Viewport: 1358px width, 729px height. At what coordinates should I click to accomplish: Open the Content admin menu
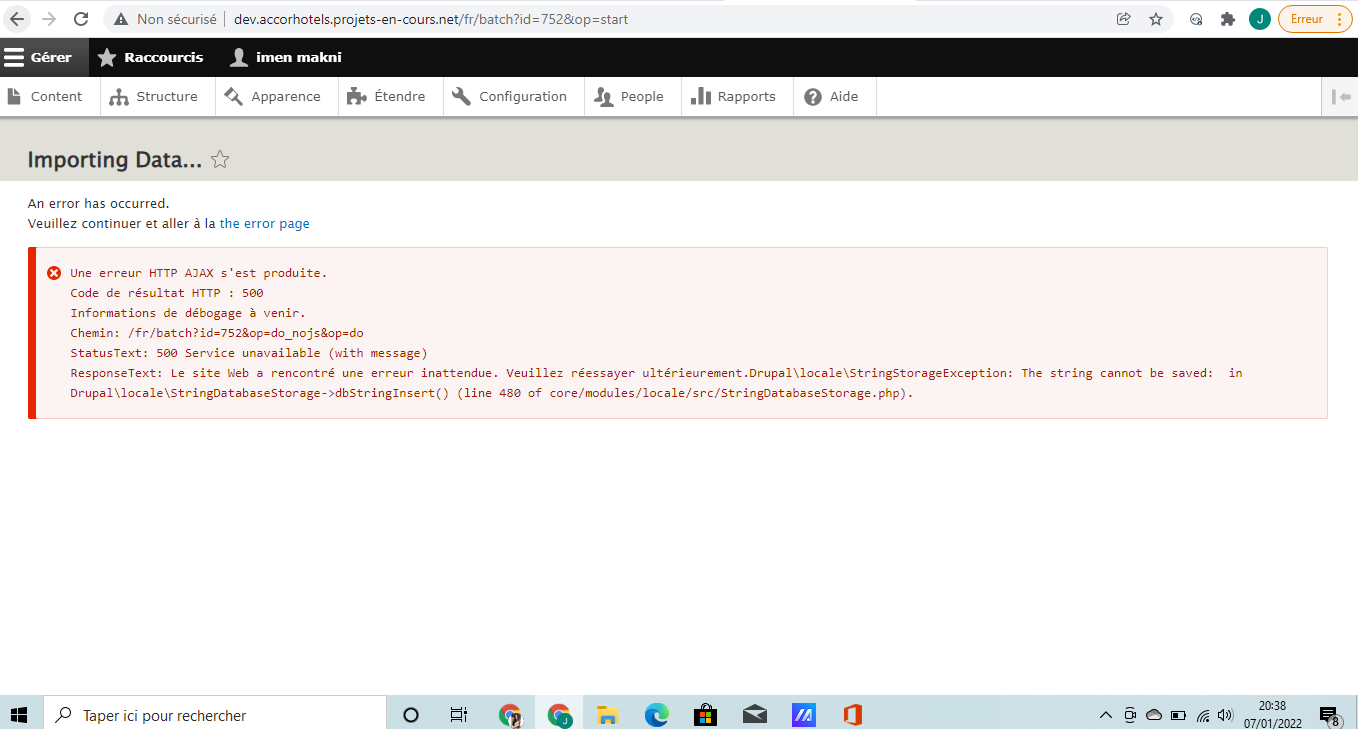pyautogui.click(x=50, y=97)
